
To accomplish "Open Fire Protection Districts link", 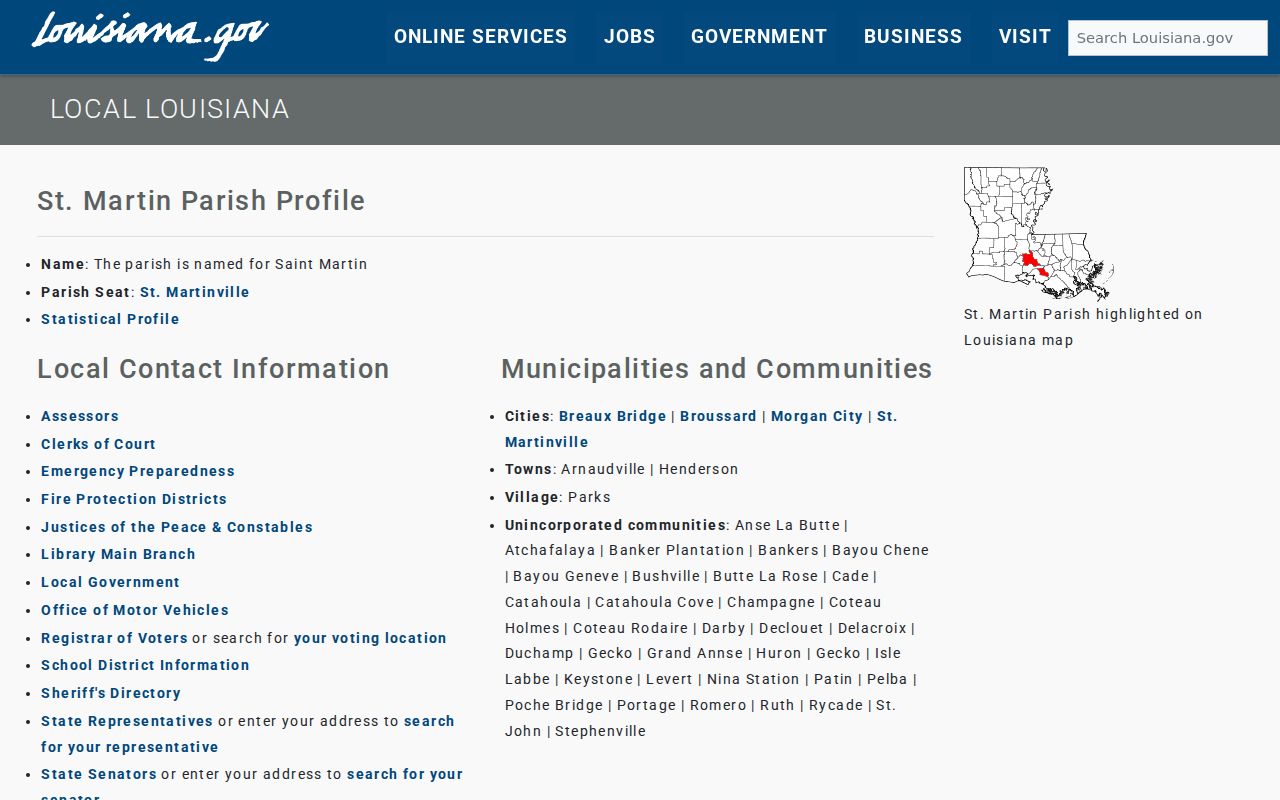I will [134, 499].
